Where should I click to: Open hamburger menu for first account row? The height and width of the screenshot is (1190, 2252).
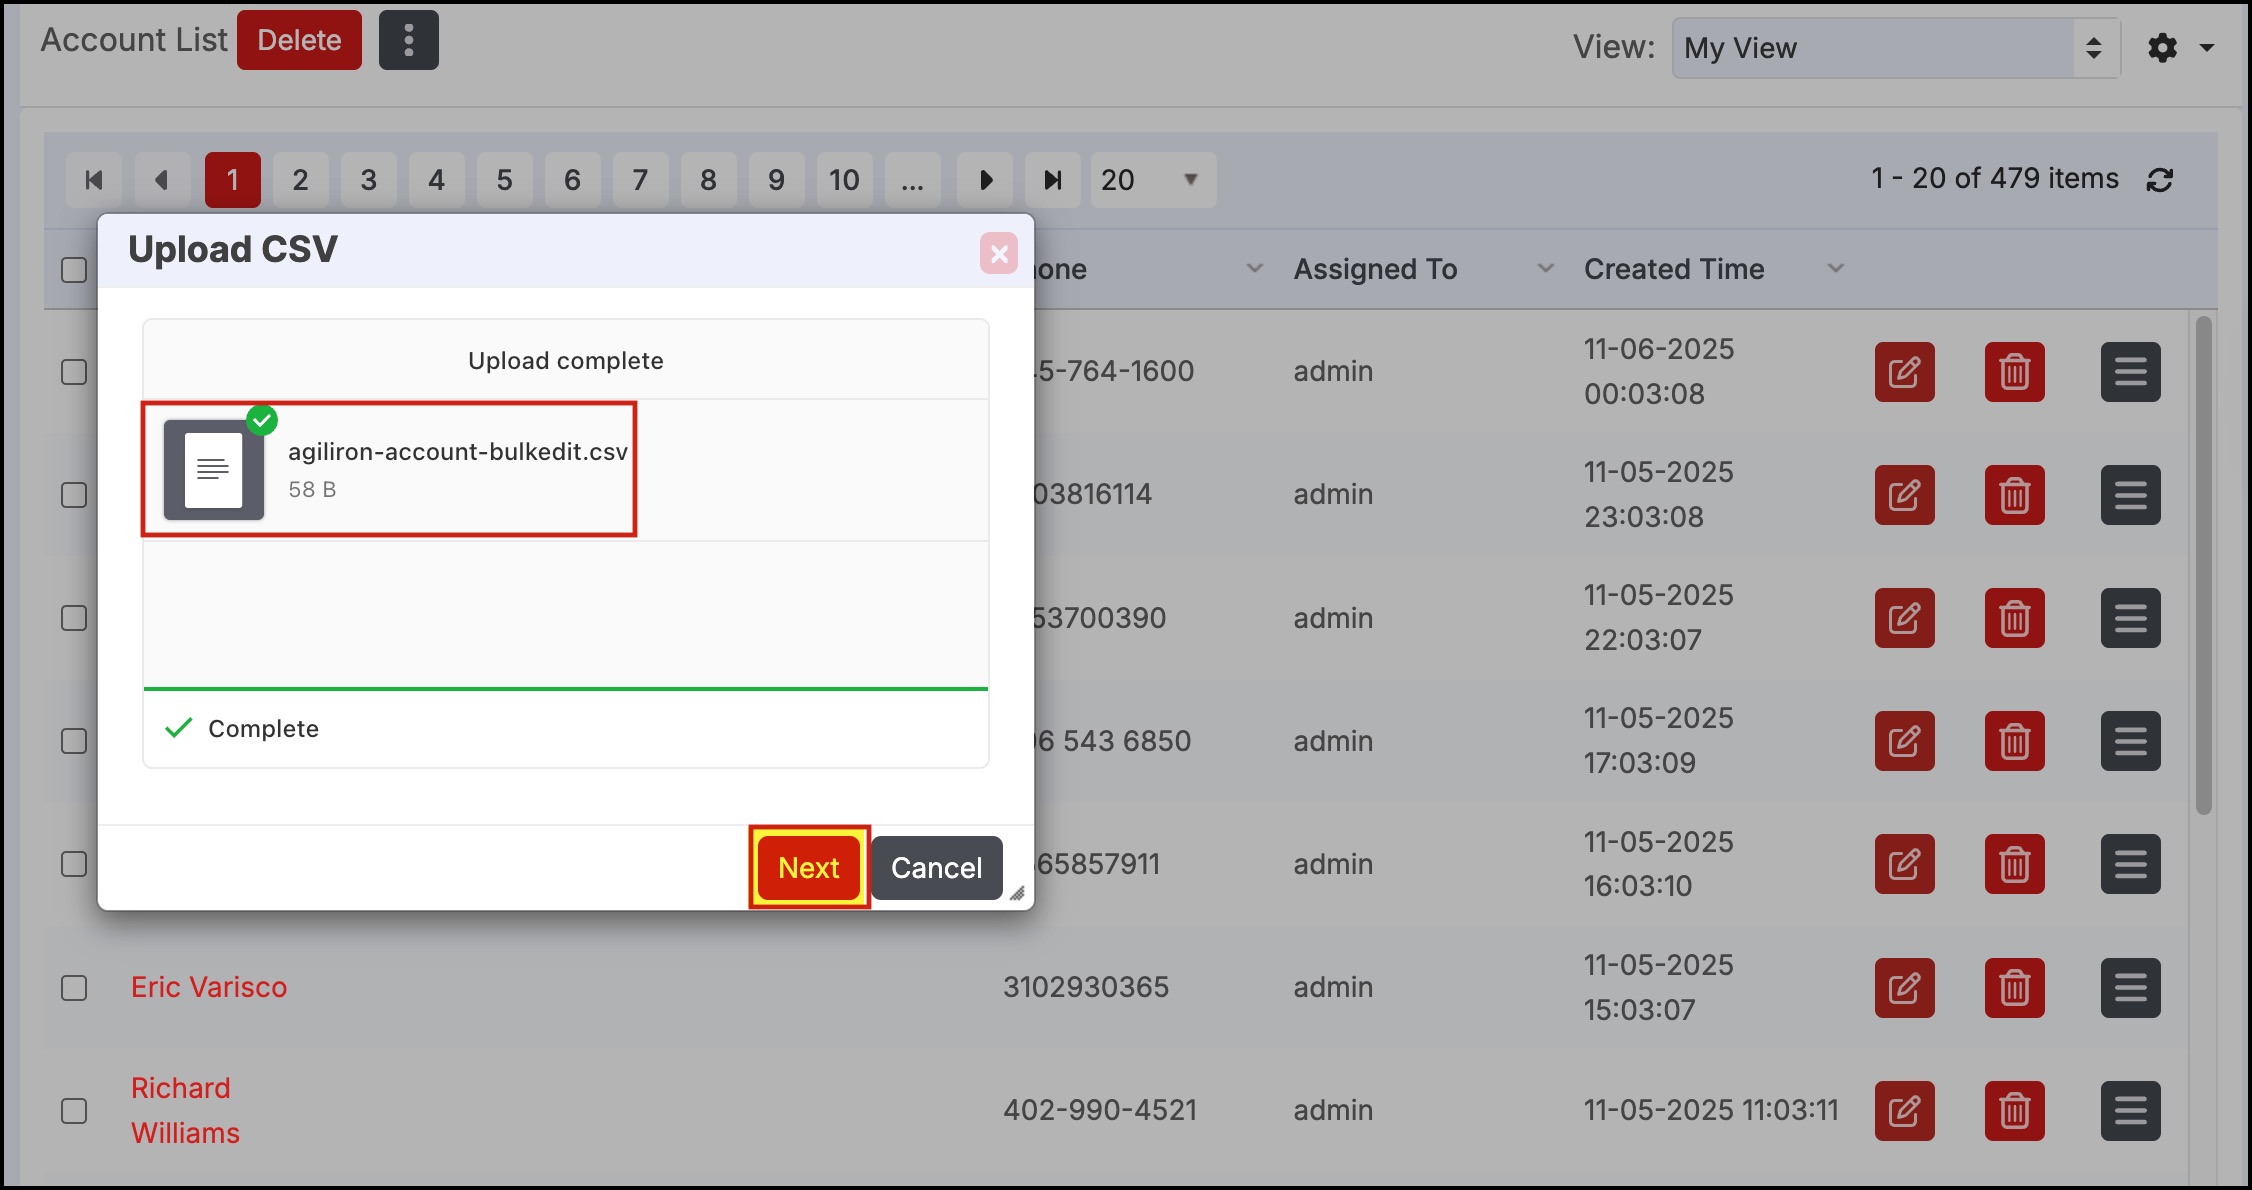[2130, 372]
